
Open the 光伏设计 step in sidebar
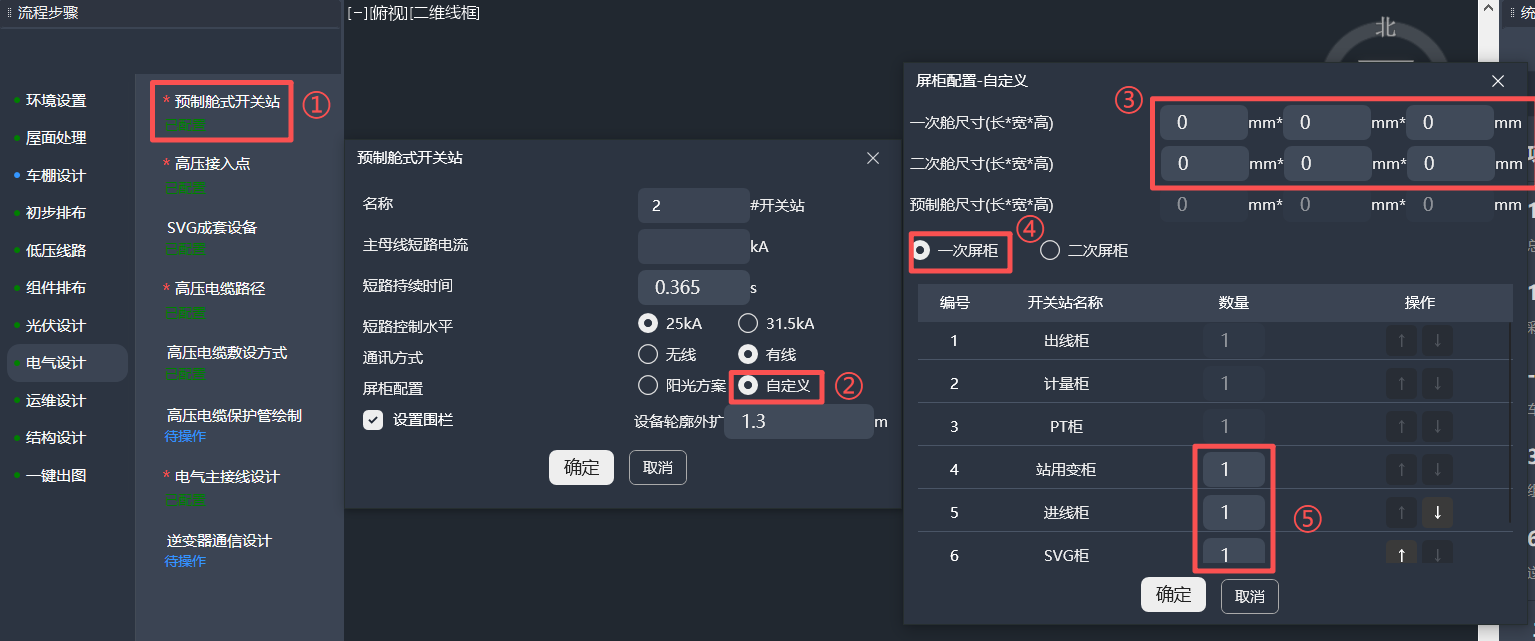56,326
